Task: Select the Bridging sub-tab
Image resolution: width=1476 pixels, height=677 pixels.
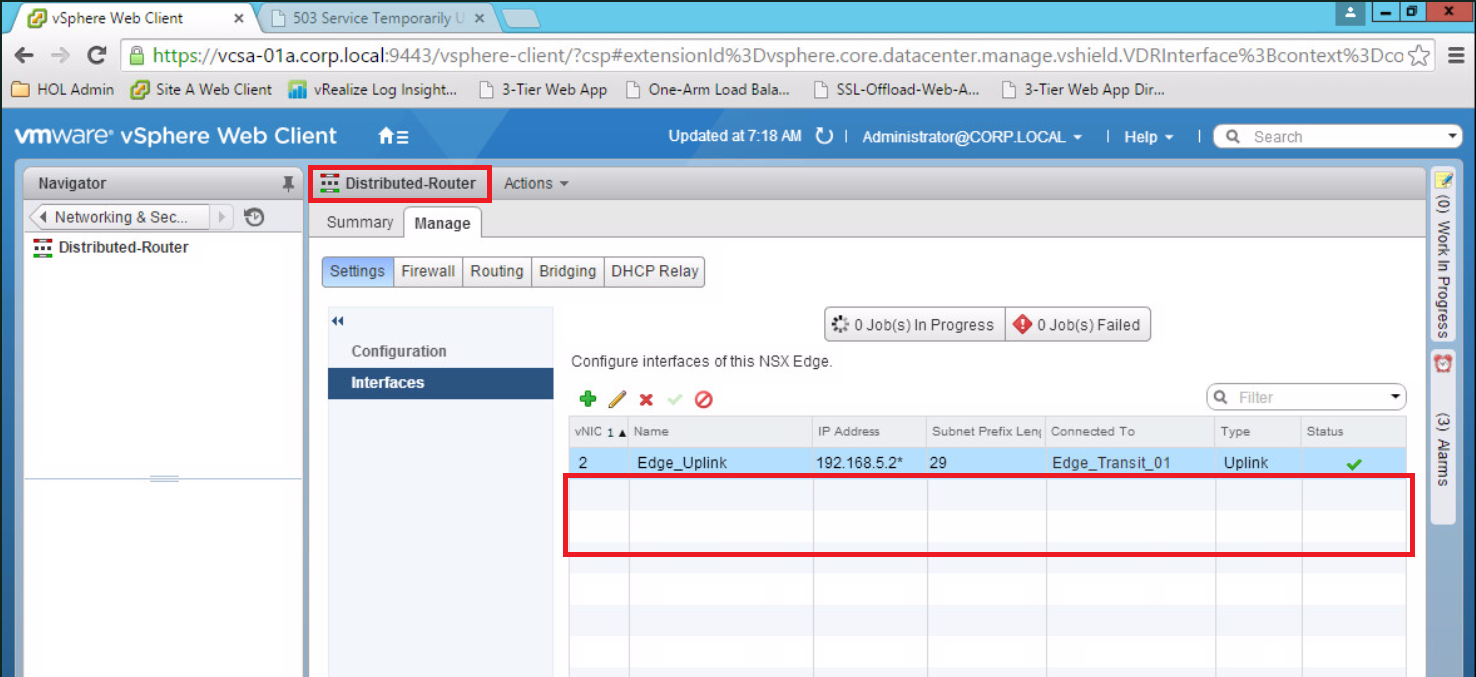Action: click(567, 271)
